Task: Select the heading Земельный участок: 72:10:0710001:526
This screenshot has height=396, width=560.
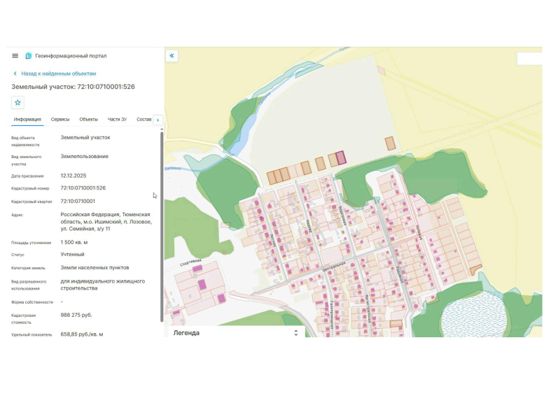Action: pos(73,87)
